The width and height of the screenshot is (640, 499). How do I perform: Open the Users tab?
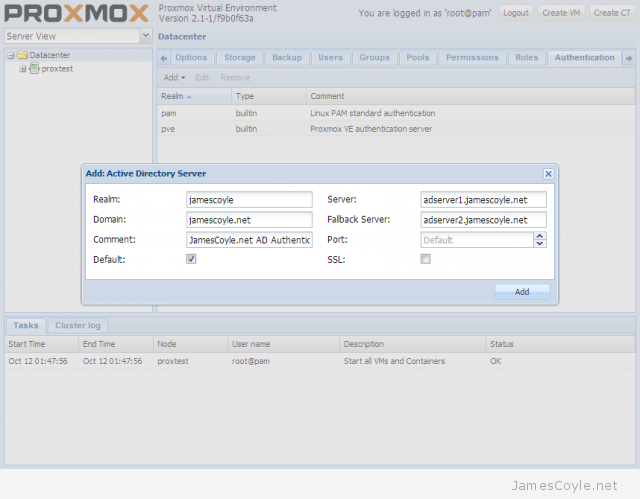tap(331, 58)
